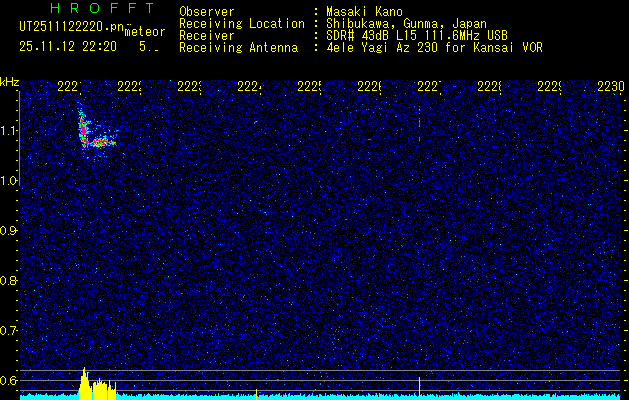Click frequency axis label 0.9

(x=9, y=231)
